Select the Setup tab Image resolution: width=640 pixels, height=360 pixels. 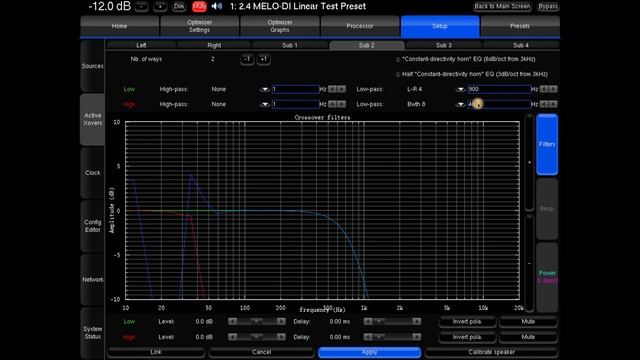pos(440,26)
